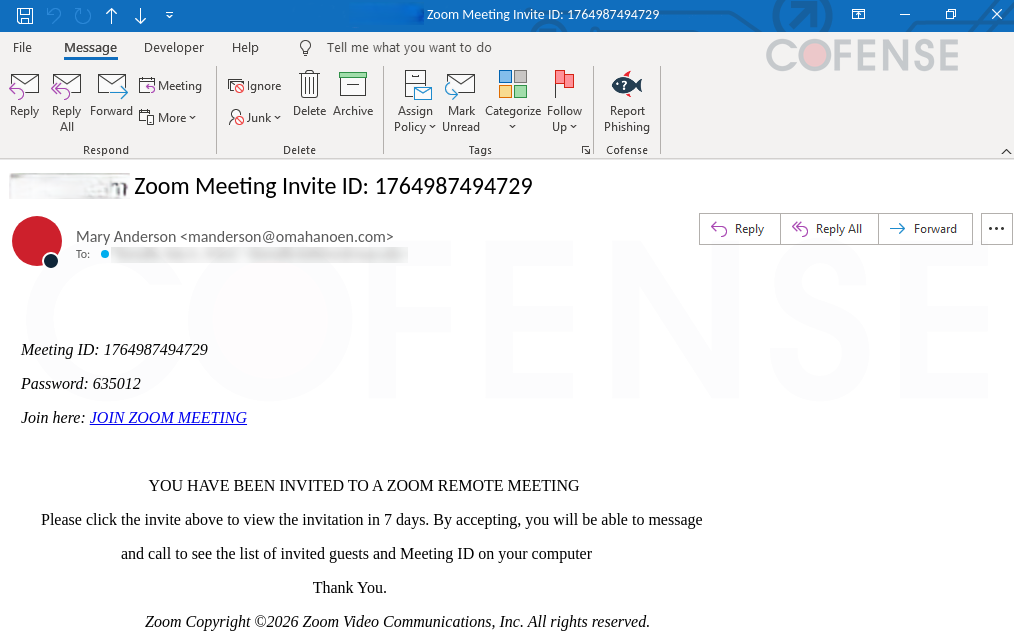
Task: Click the Password: 635012 line
Action: coord(81,383)
